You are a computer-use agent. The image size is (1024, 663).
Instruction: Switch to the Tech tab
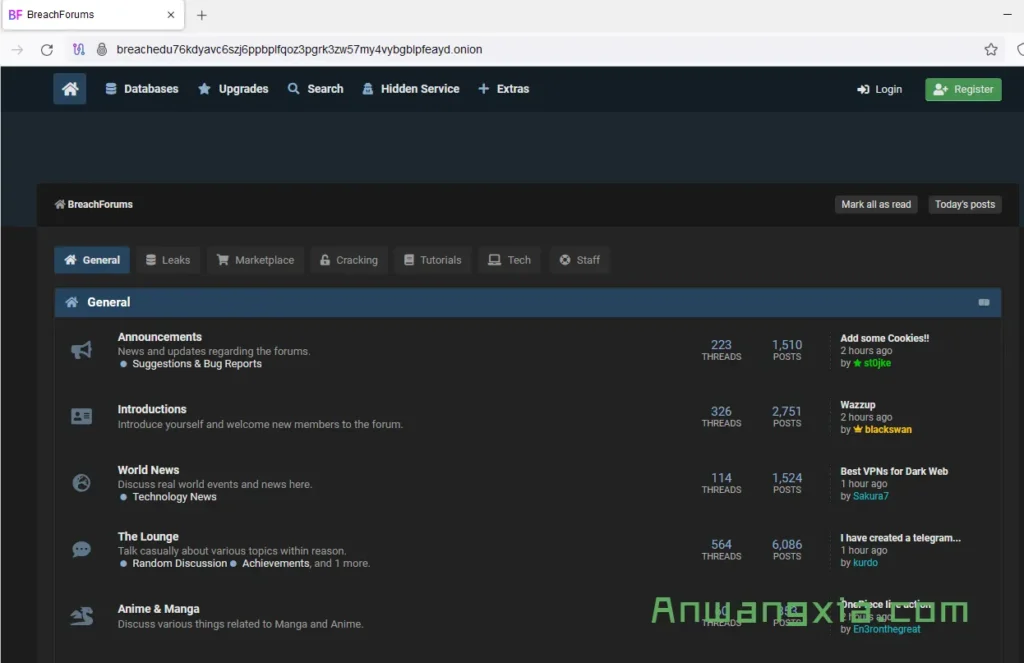point(509,260)
